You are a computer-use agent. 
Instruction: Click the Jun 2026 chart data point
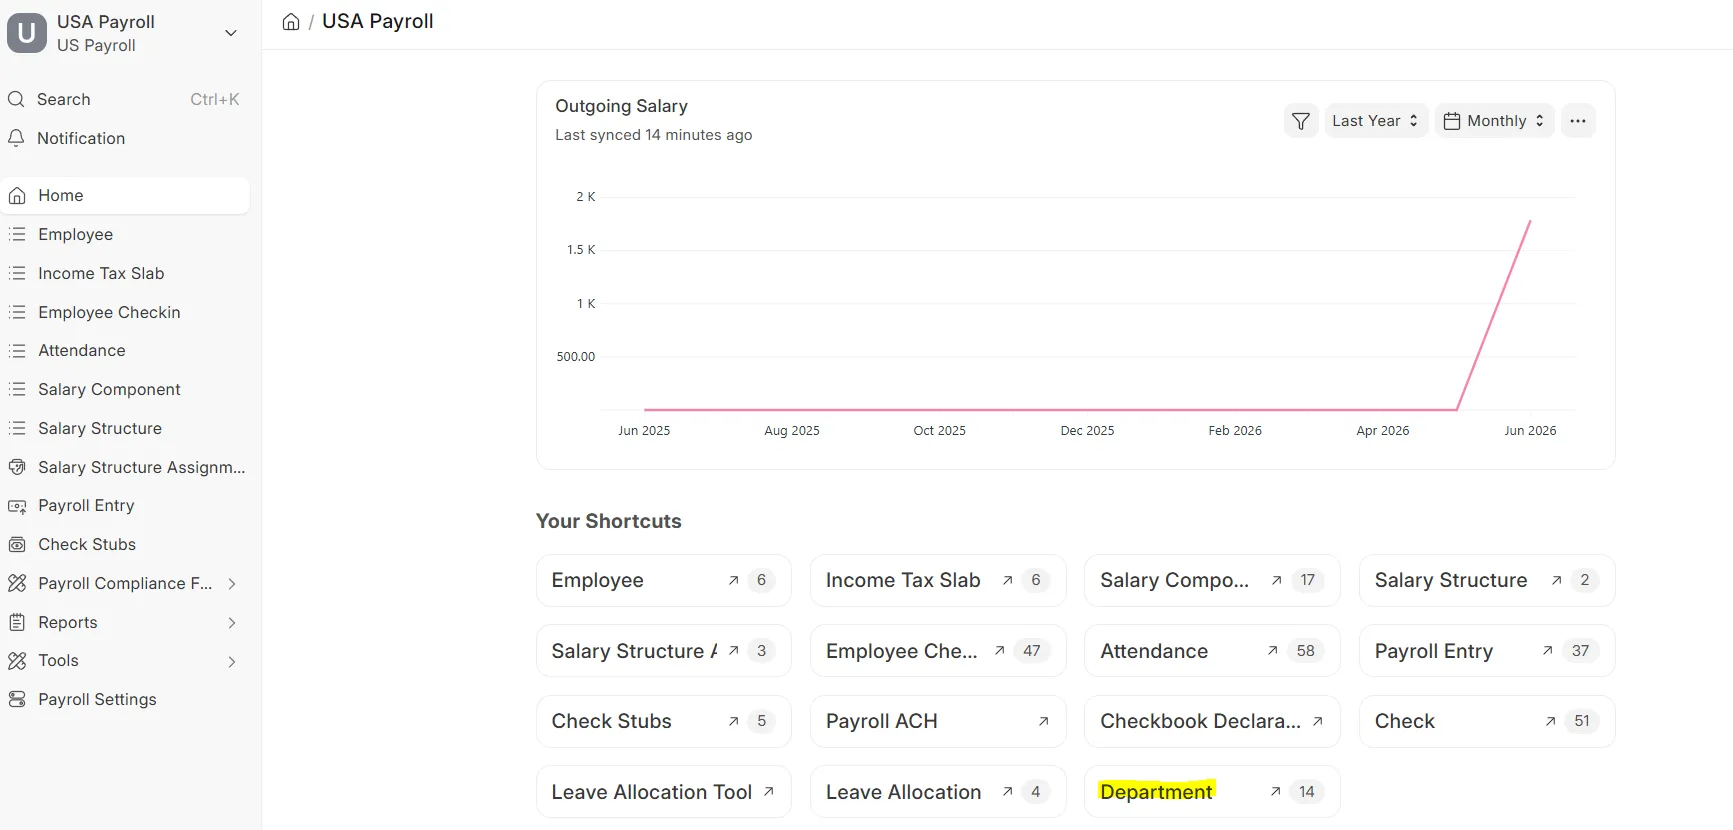pos(1530,221)
